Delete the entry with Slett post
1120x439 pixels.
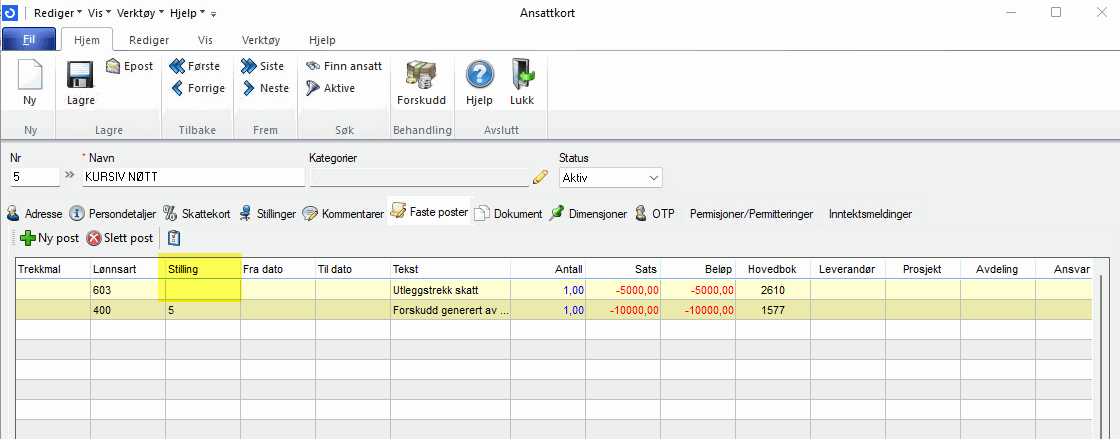[x=119, y=238]
